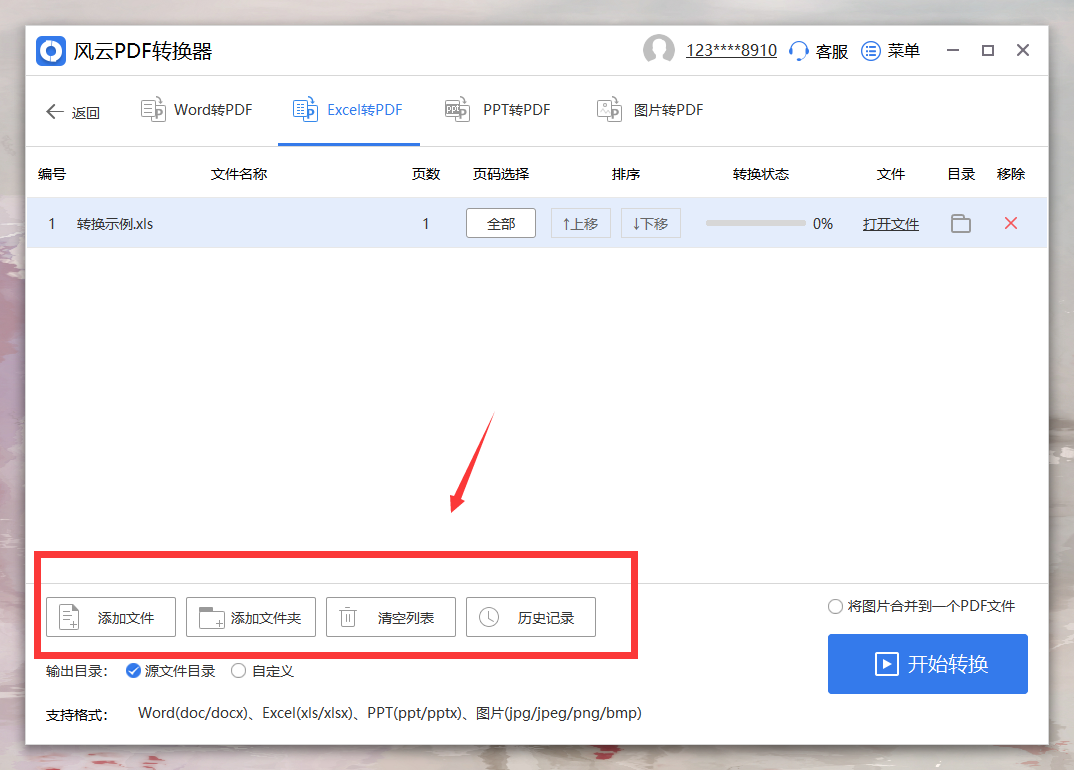Switch to PPT转PDF tab
Viewport: 1074px width, 770px height.
pos(498,110)
